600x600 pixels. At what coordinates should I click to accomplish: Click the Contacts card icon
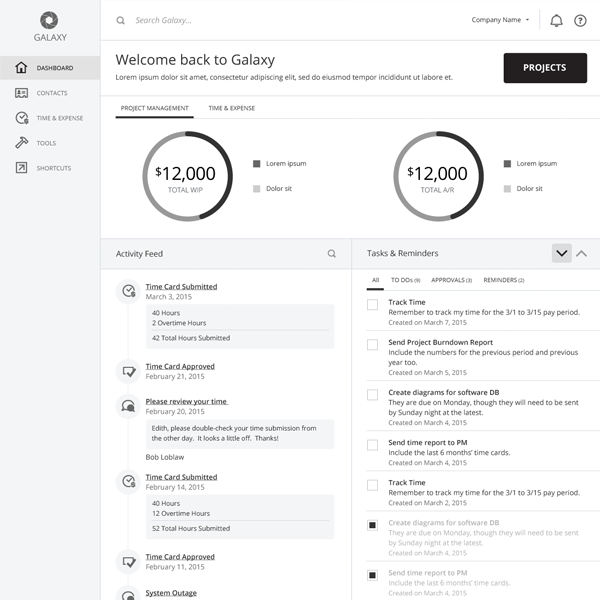tap(21, 93)
